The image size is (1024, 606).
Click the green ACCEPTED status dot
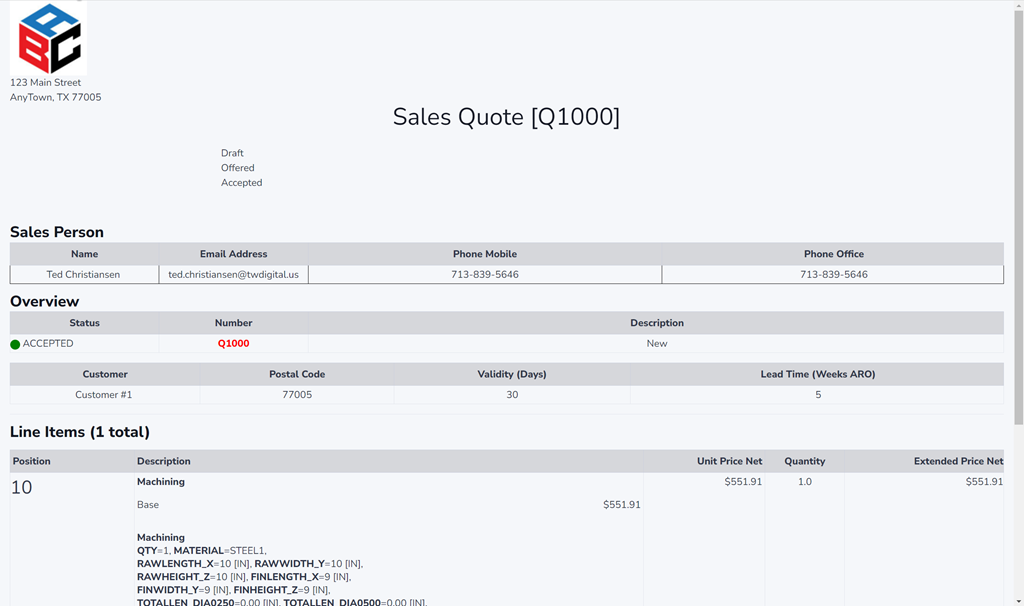15,344
